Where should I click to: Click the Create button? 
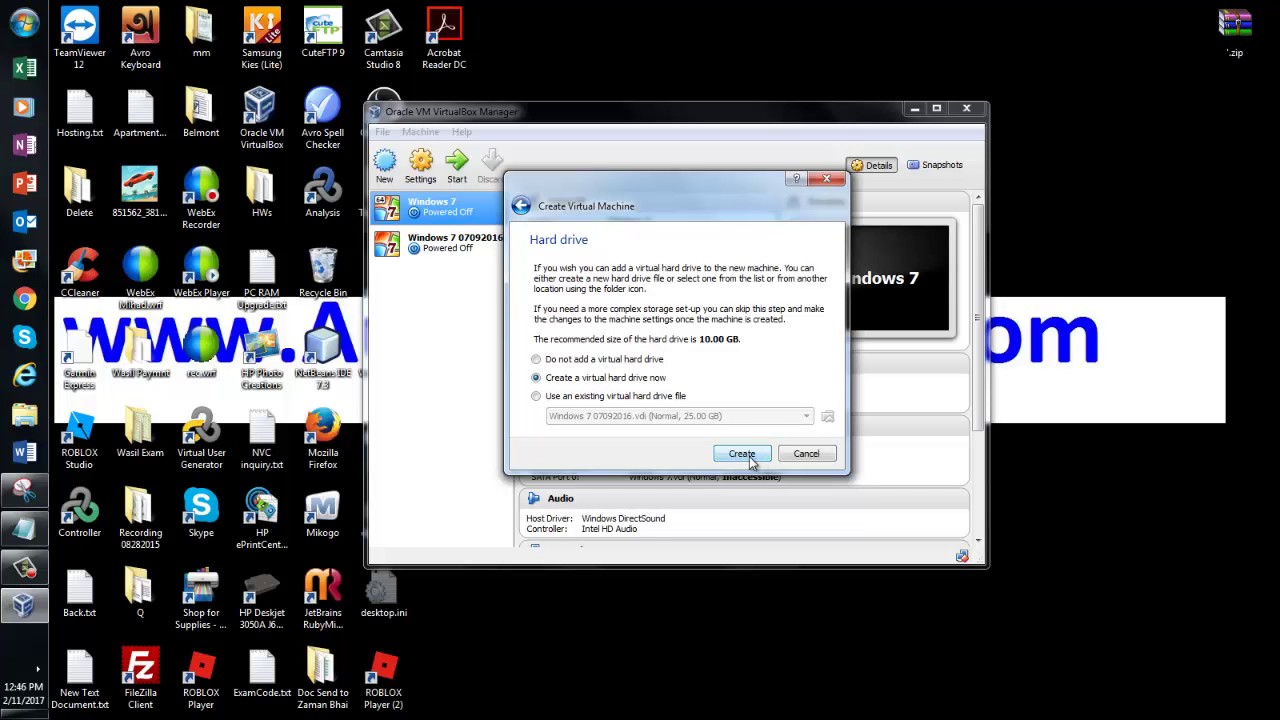(x=742, y=454)
